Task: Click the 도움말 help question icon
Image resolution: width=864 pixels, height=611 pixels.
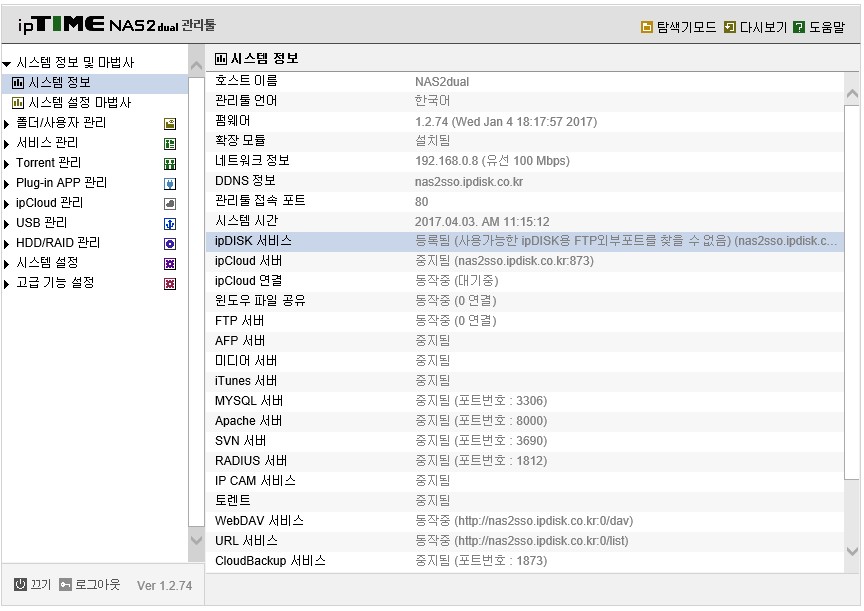Action: pos(799,27)
